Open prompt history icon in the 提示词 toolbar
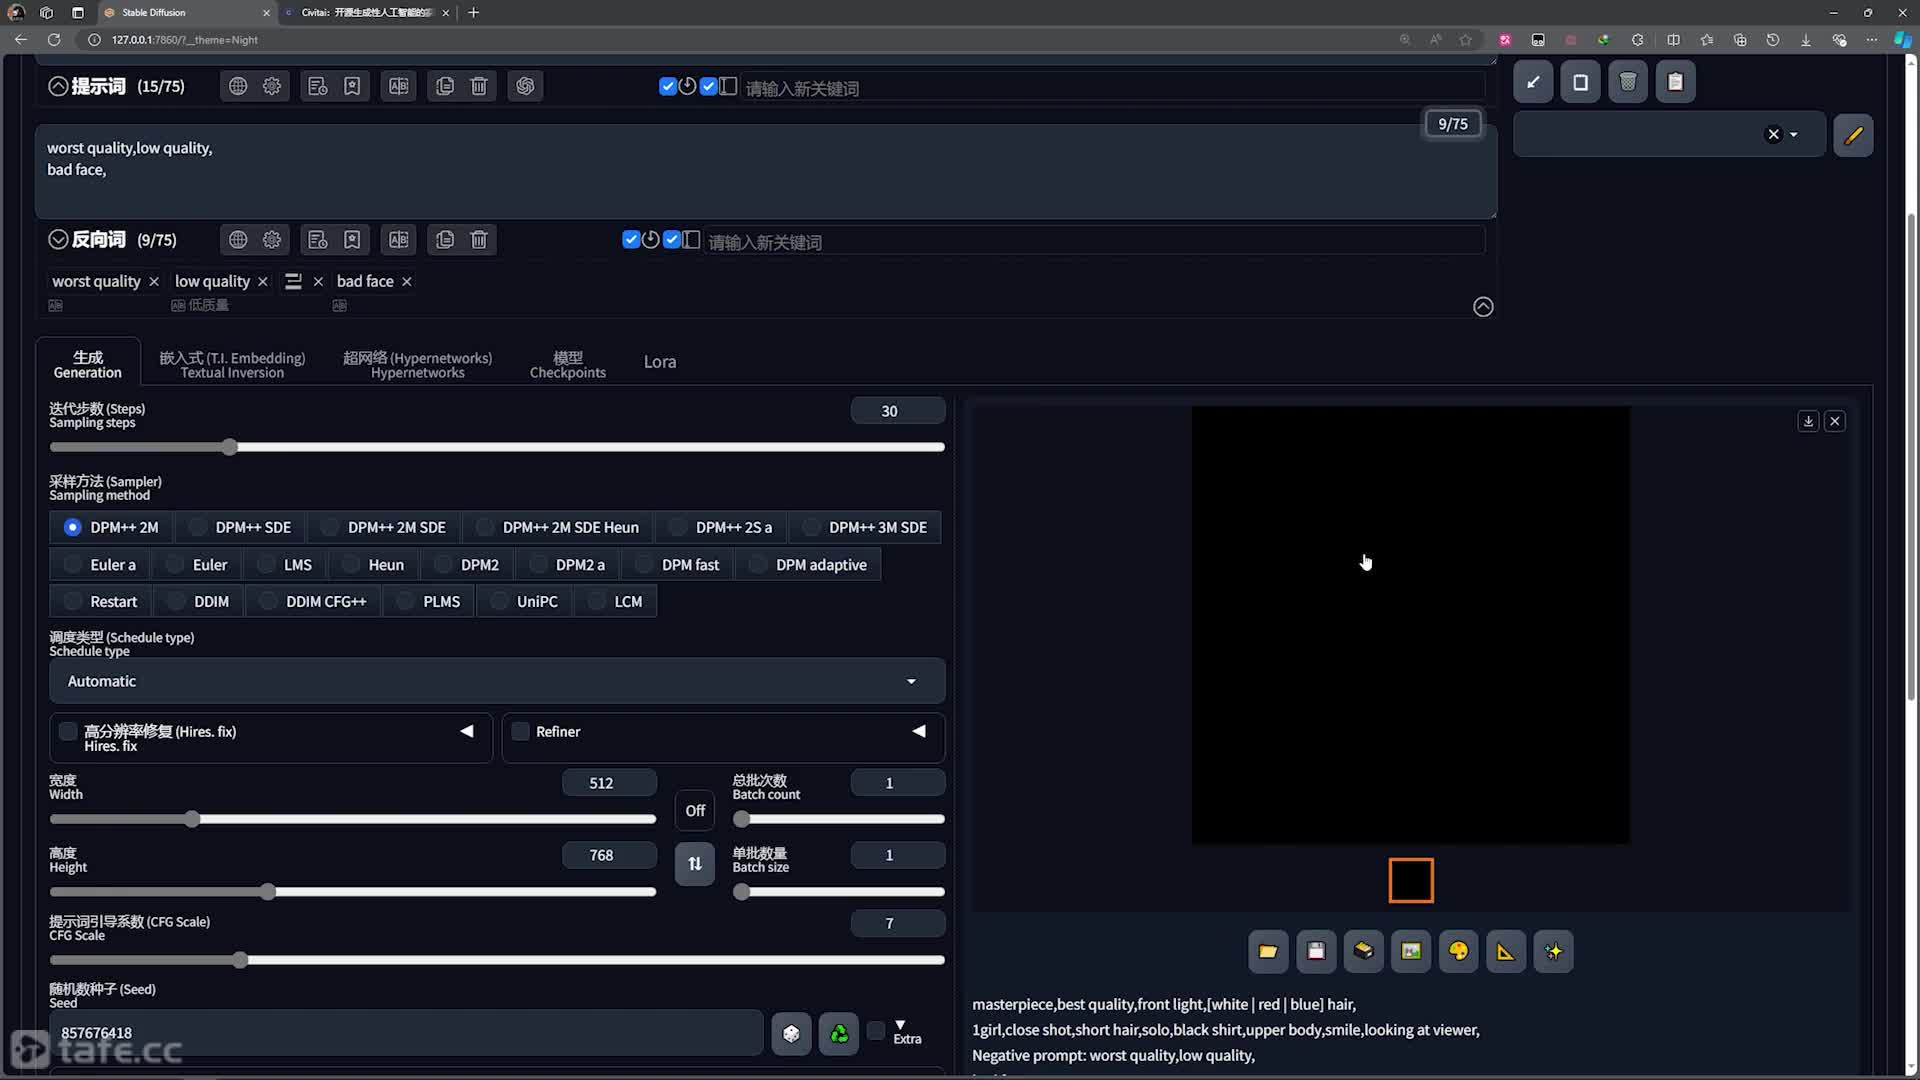This screenshot has height=1080, width=1920. pyautogui.click(x=318, y=86)
